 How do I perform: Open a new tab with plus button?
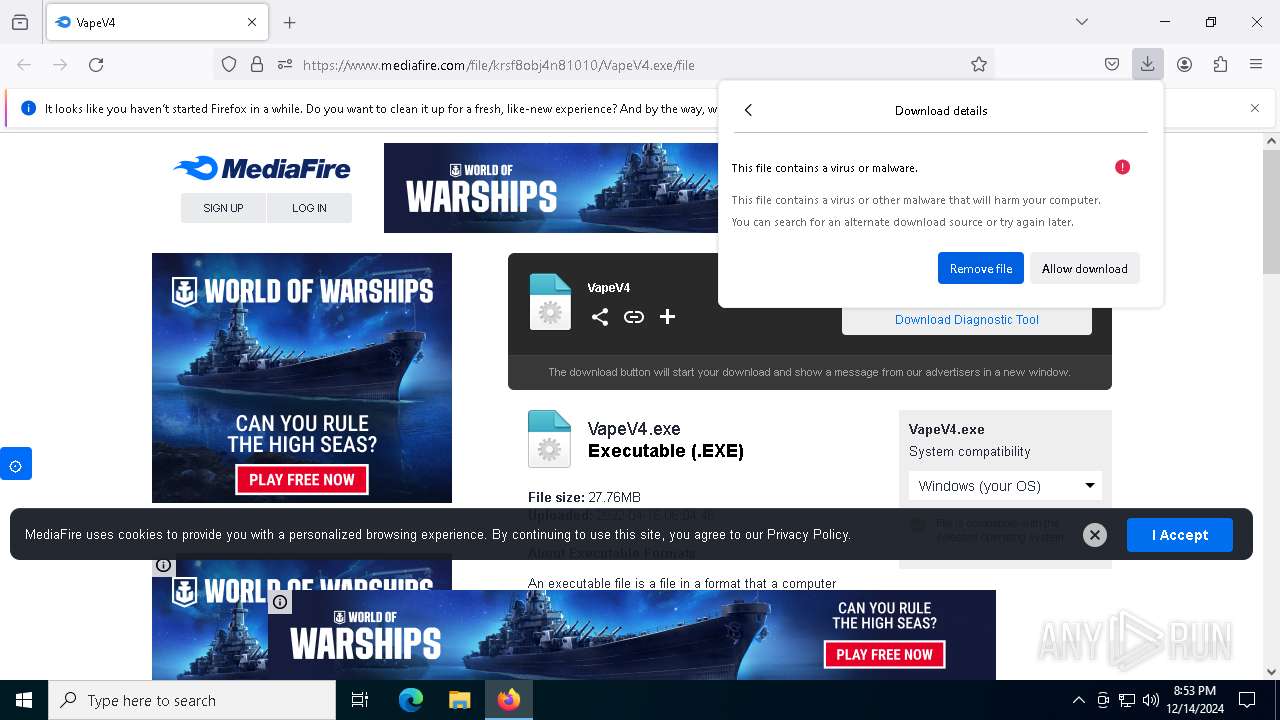pos(290,22)
